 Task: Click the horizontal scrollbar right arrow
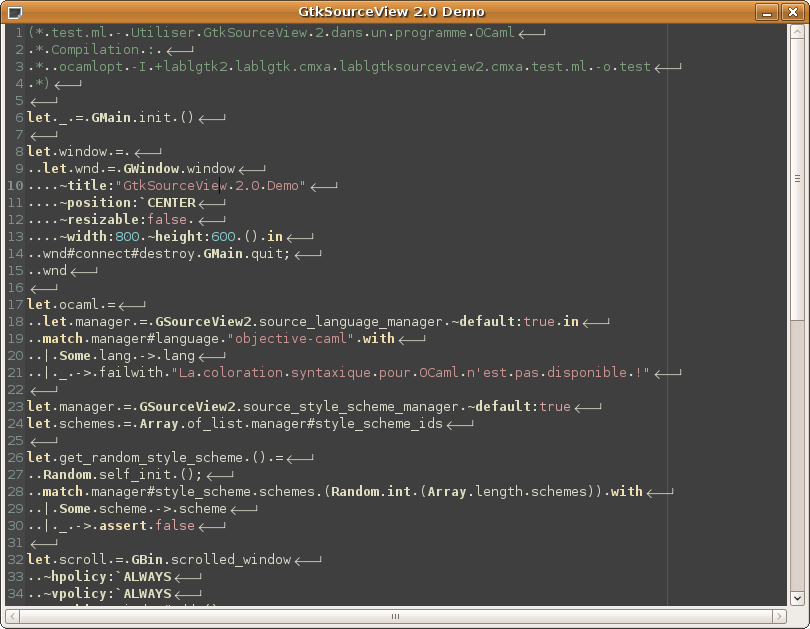coord(780,614)
